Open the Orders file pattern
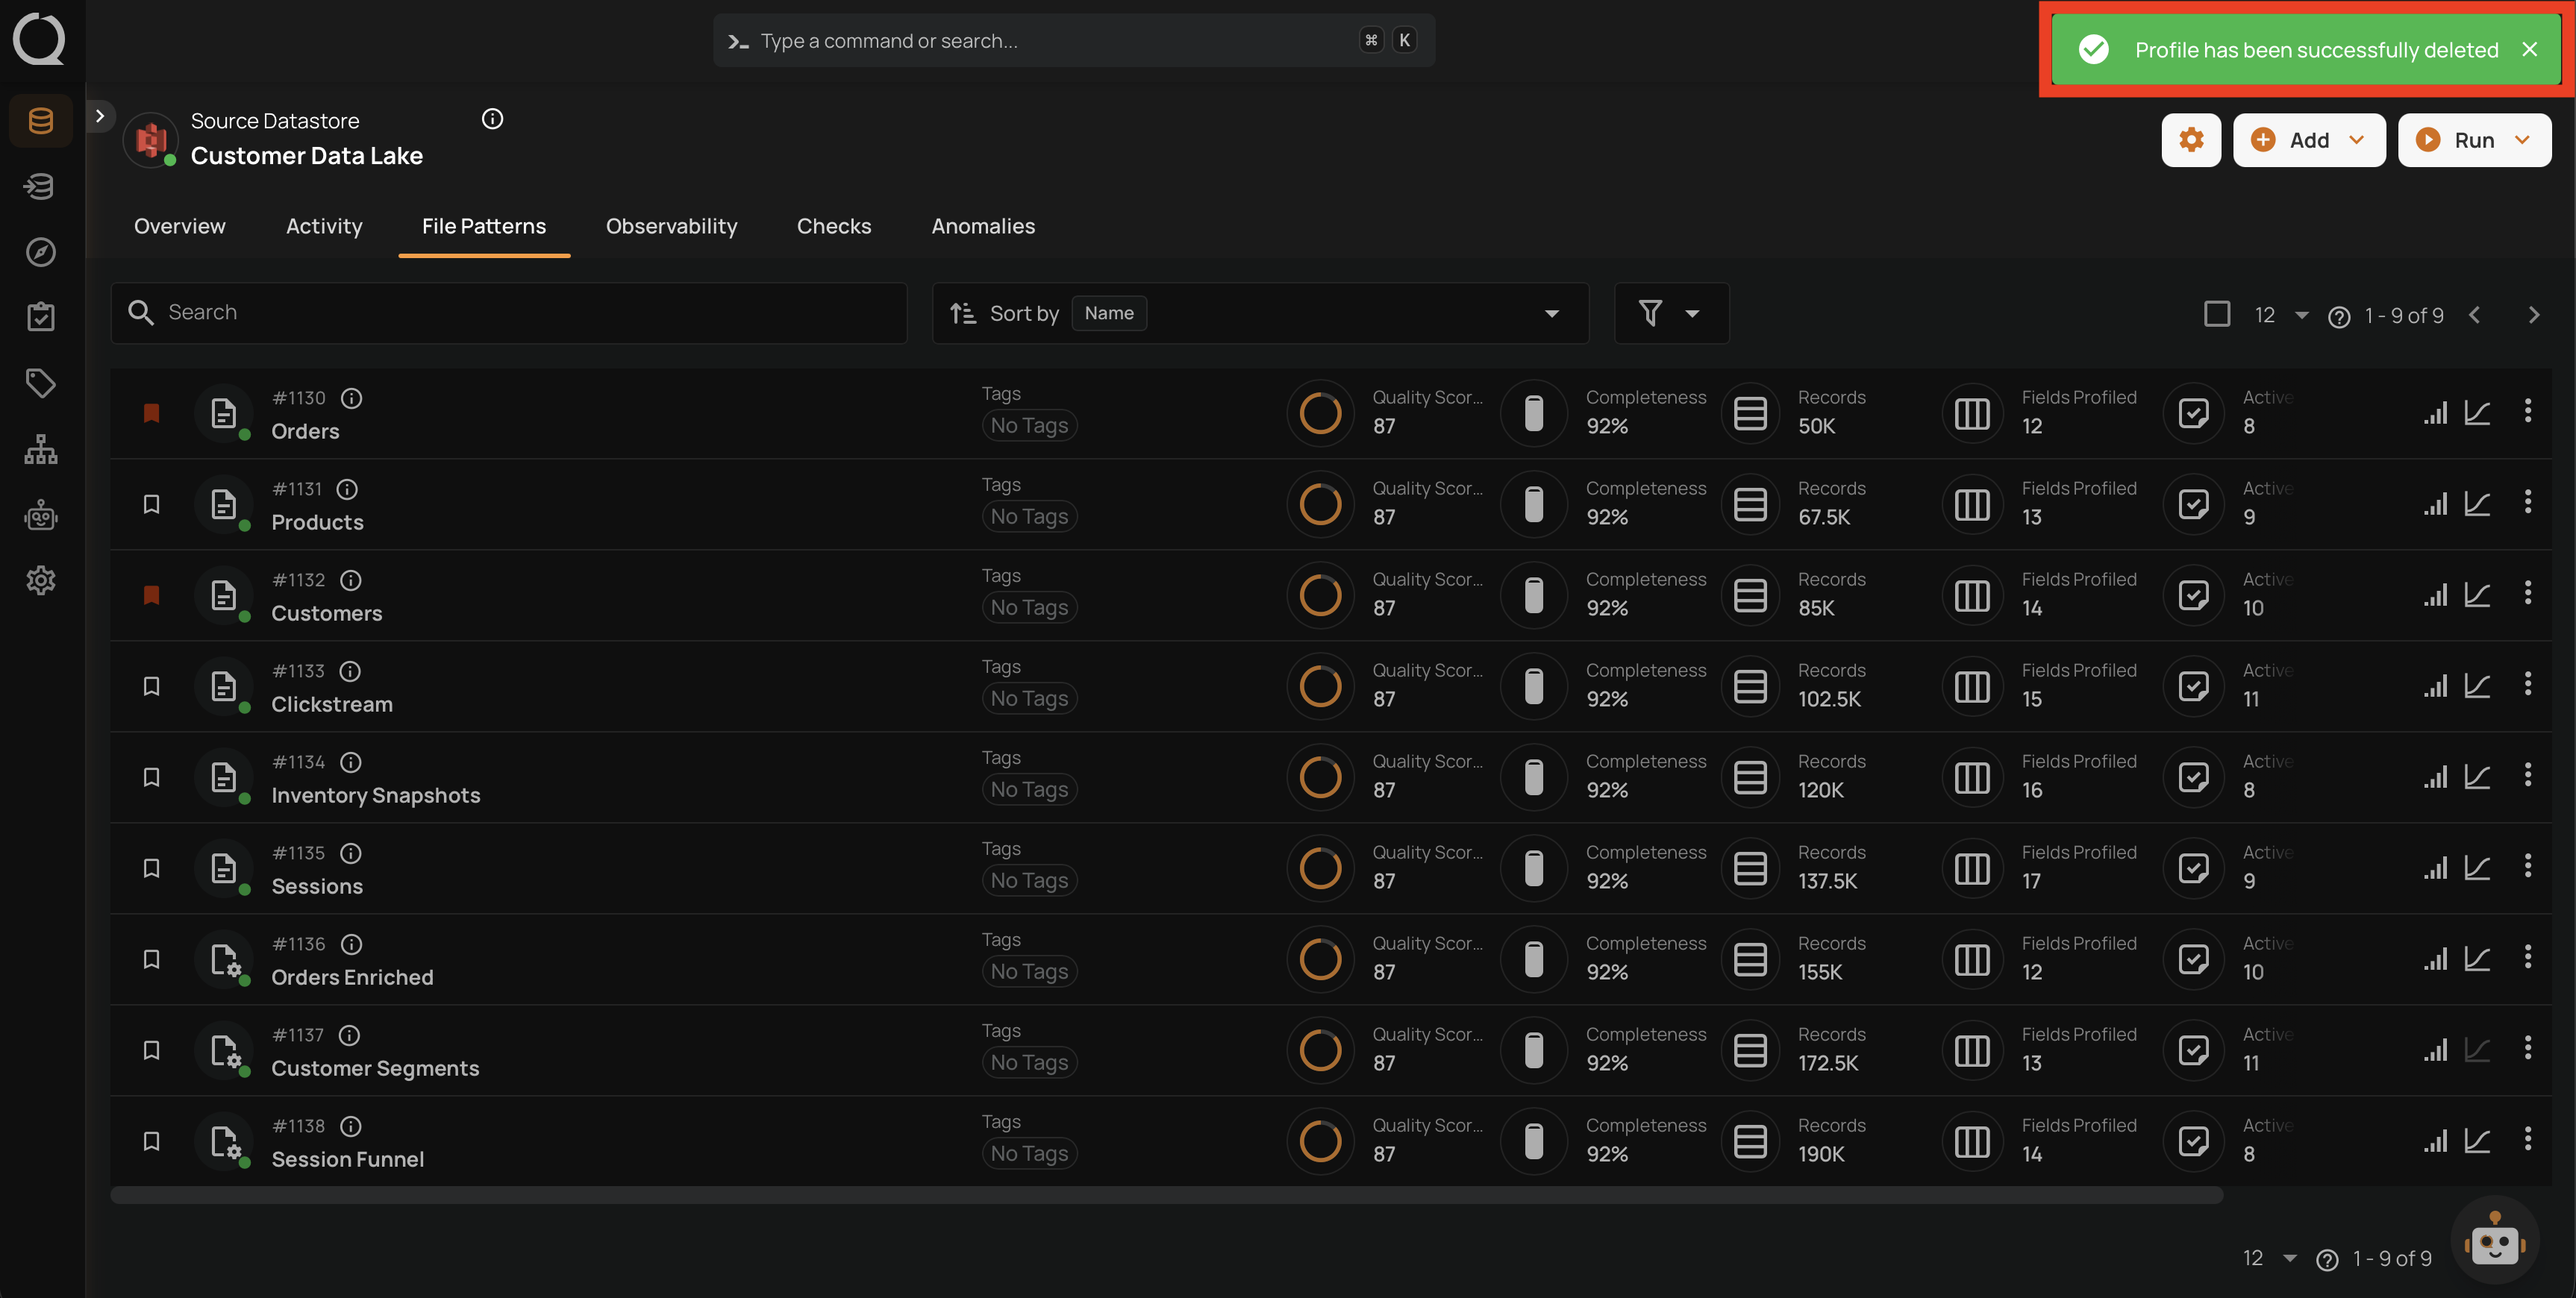 [x=305, y=431]
